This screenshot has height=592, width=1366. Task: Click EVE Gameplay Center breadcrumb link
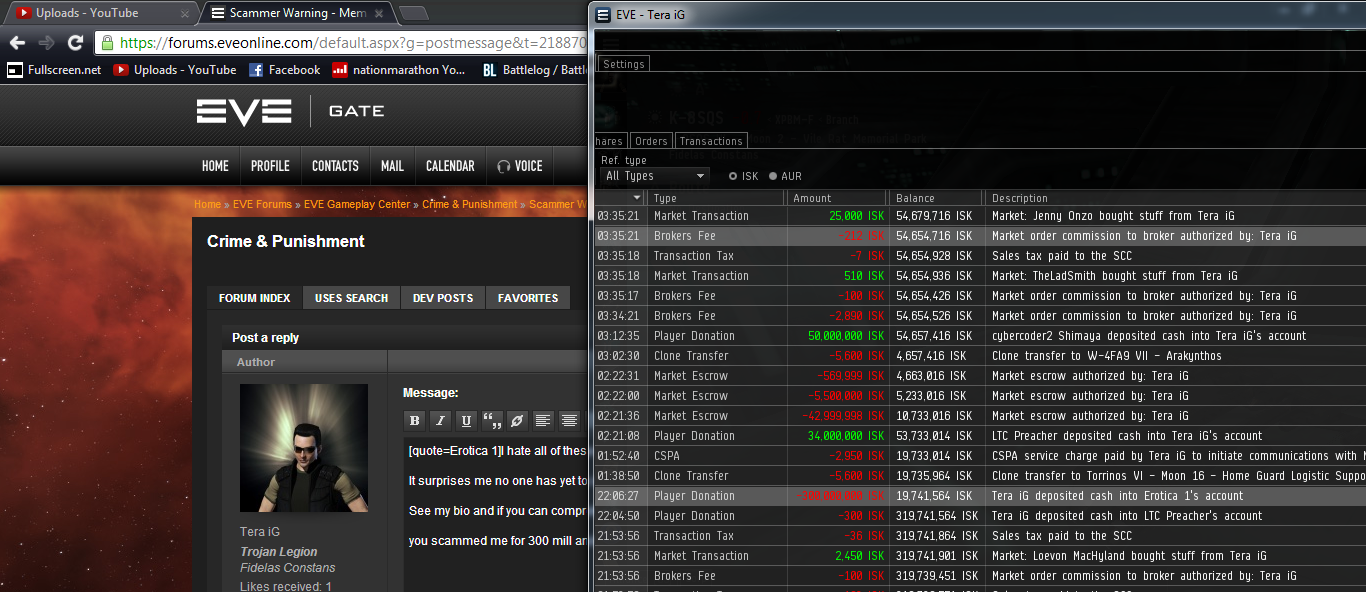click(357, 204)
